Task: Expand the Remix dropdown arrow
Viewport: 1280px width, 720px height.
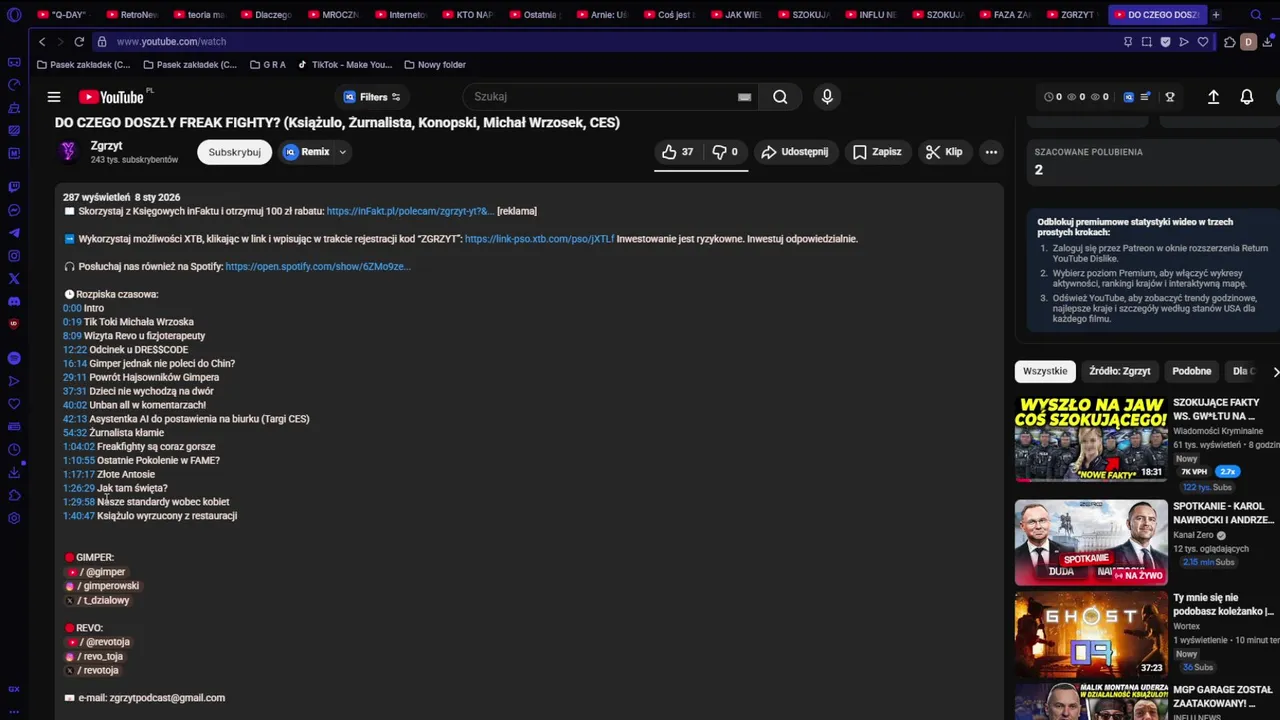Action: (342, 152)
